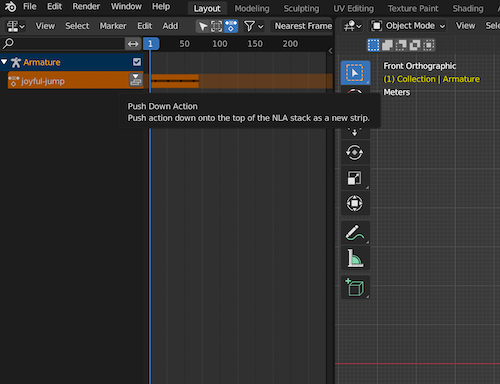
Task: Select the Measure tool
Action: pyautogui.click(x=355, y=258)
